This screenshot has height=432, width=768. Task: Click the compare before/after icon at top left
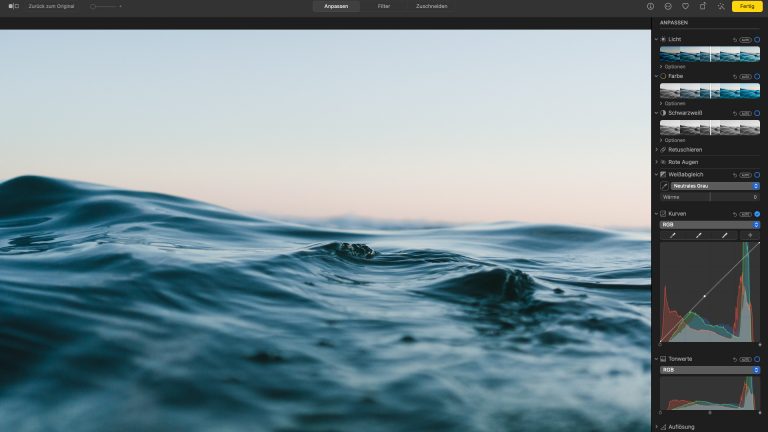click(x=13, y=6)
